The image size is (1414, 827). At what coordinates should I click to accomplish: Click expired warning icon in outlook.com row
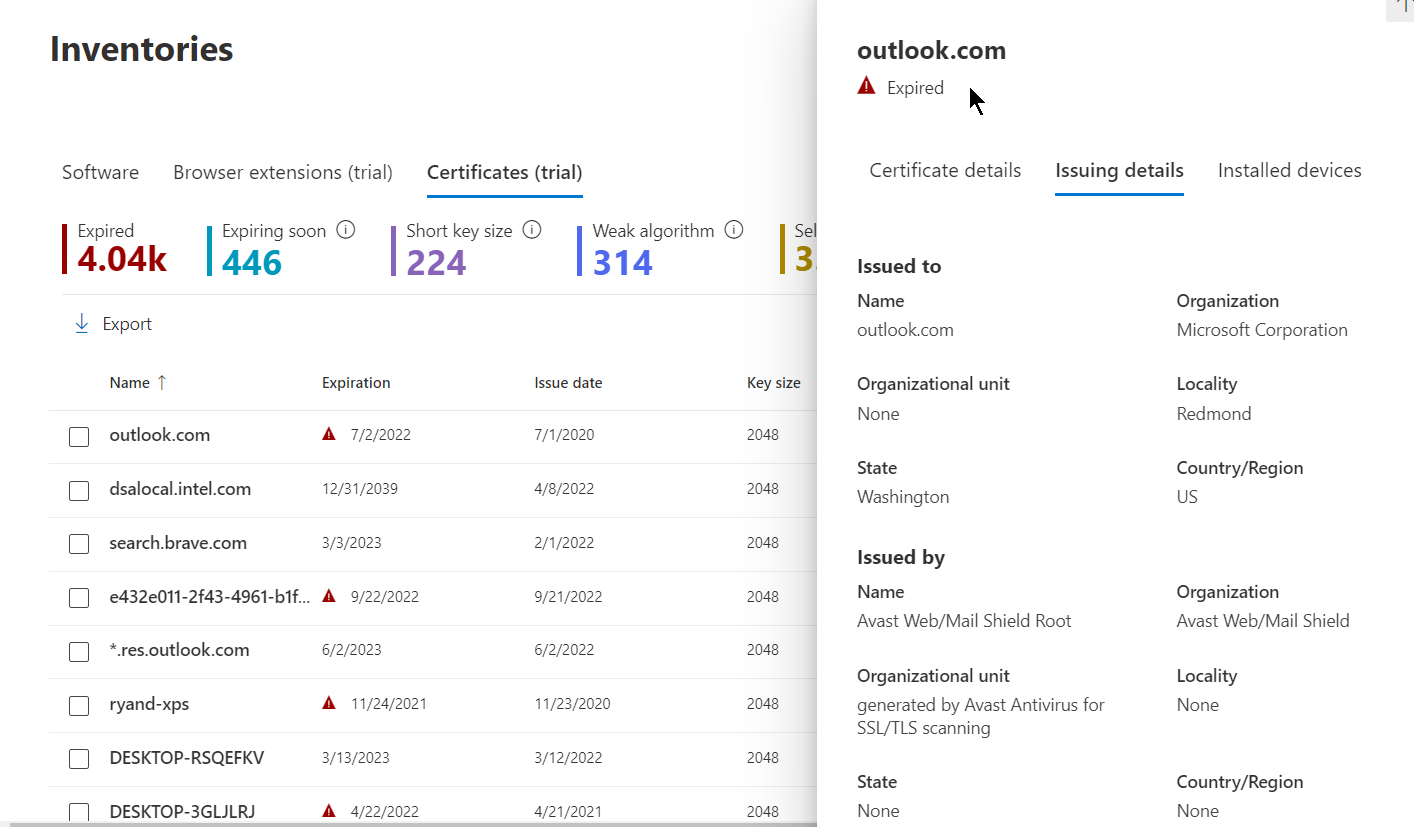329,435
